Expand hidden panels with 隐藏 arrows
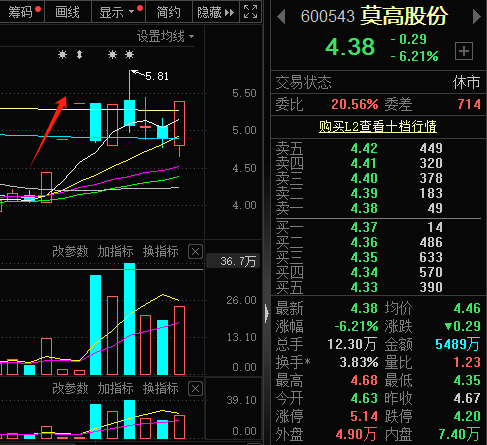The width and height of the screenshot is (487, 445). (215, 12)
